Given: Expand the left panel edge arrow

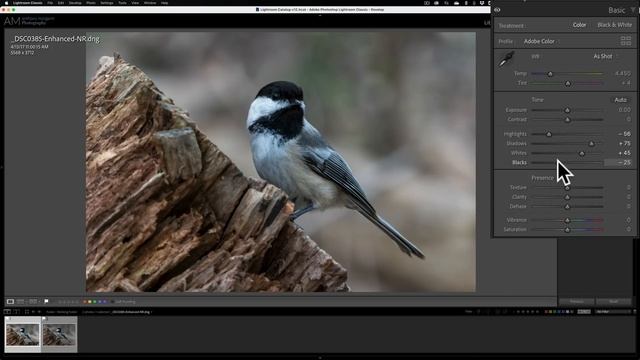Looking at the screenshot, I should click(x=2, y=167).
